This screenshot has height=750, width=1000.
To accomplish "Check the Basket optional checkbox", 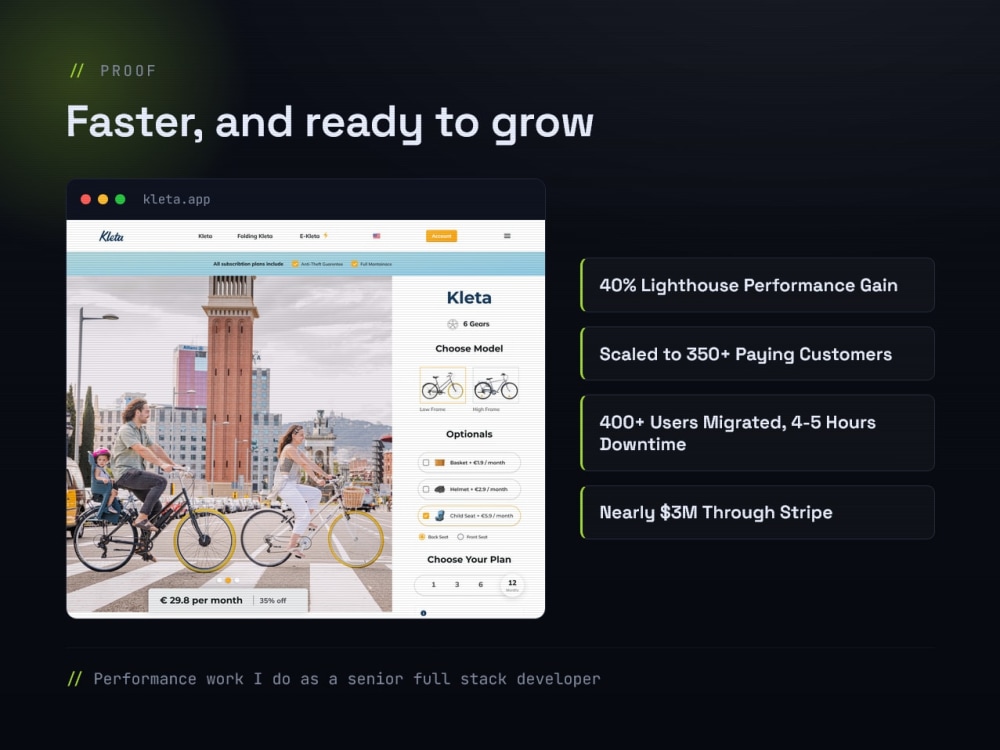I will click(426, 463).
